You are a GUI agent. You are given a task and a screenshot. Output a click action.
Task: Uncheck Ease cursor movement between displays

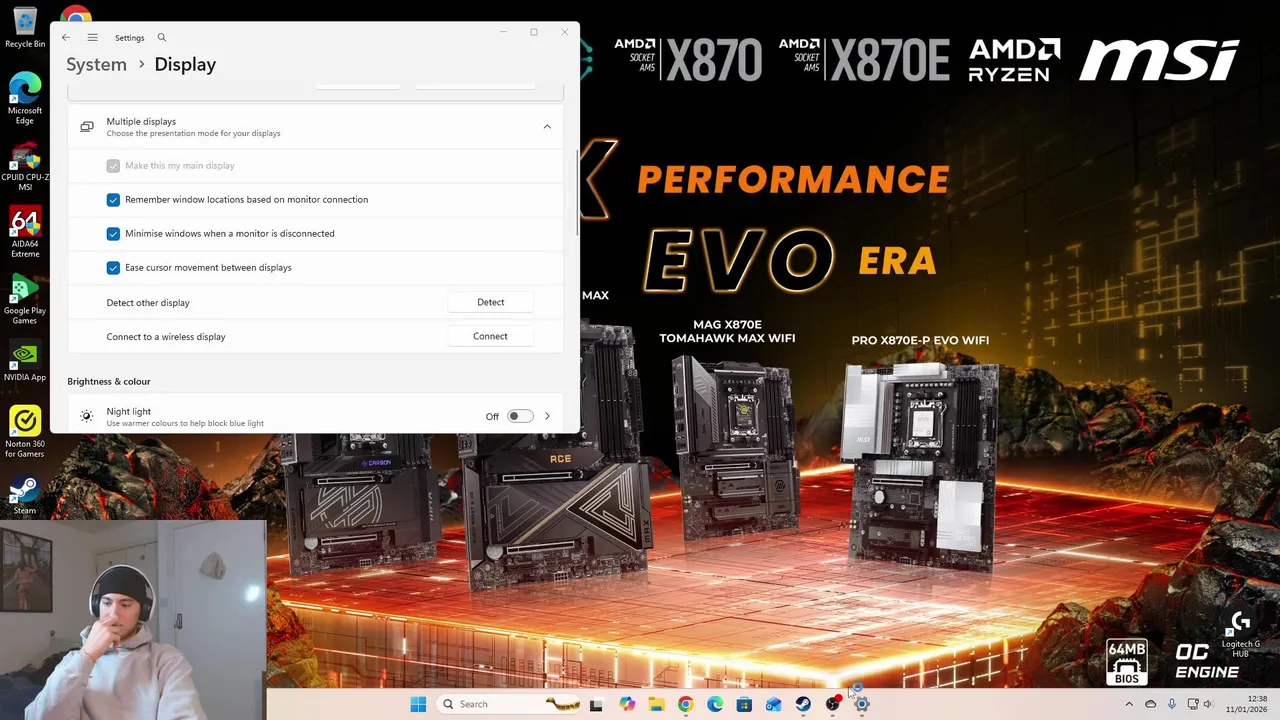pyautogui.click(x=113, y=268)
